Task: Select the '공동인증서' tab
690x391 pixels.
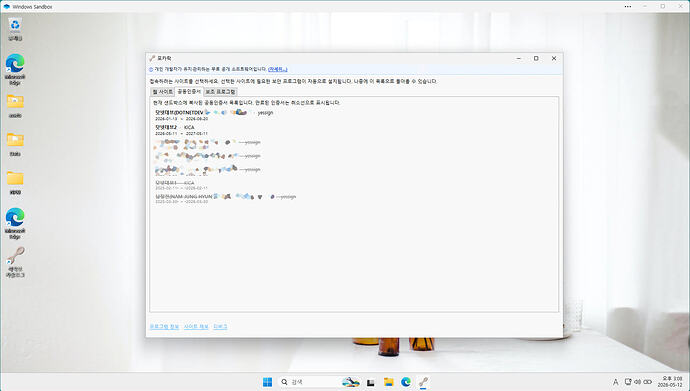Action: coord(189,91)
